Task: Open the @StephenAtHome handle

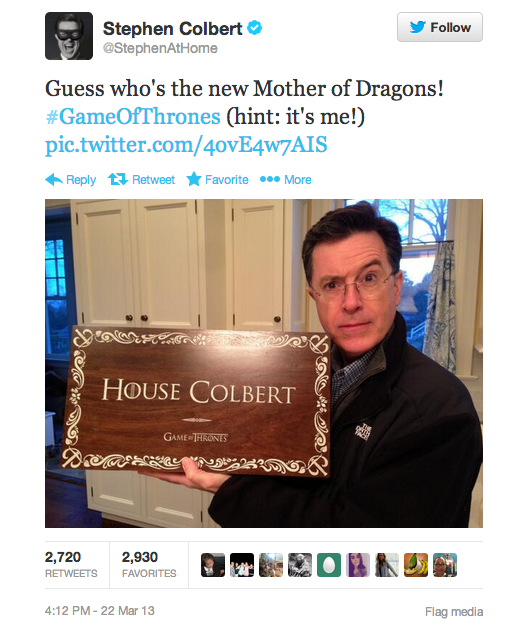Action: click(160, 48)
